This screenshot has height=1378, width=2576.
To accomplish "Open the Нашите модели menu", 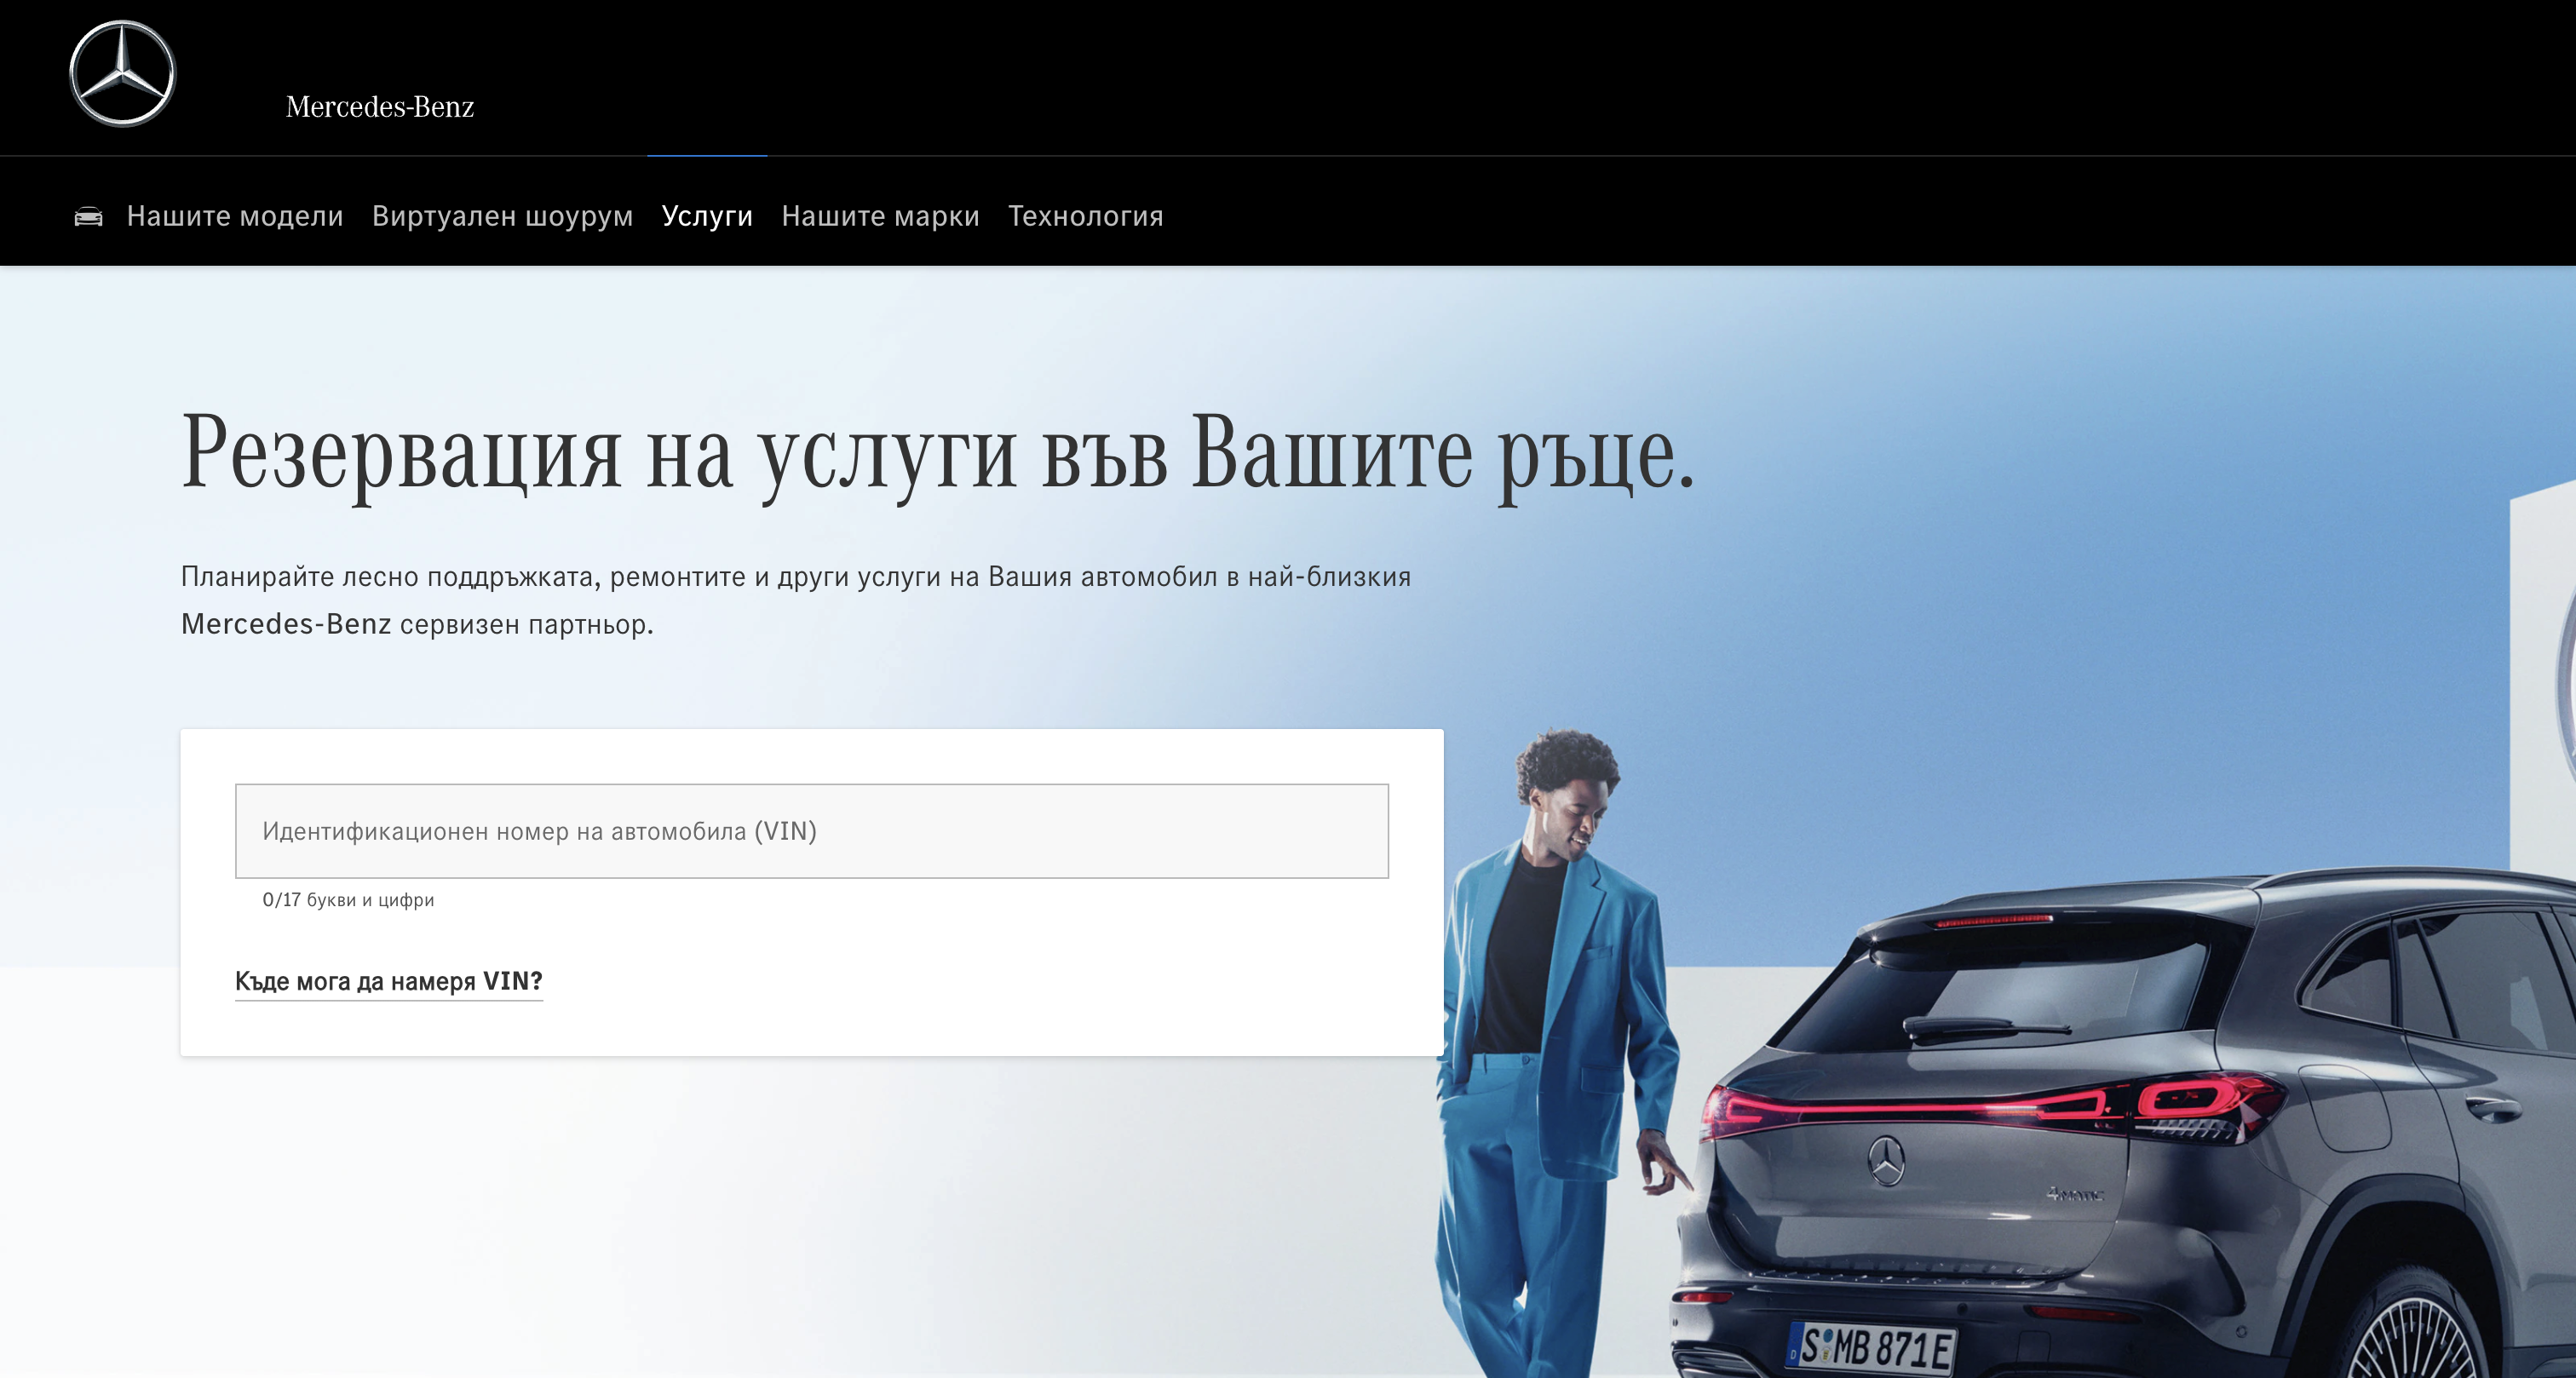I will click(x=235, y=216).
